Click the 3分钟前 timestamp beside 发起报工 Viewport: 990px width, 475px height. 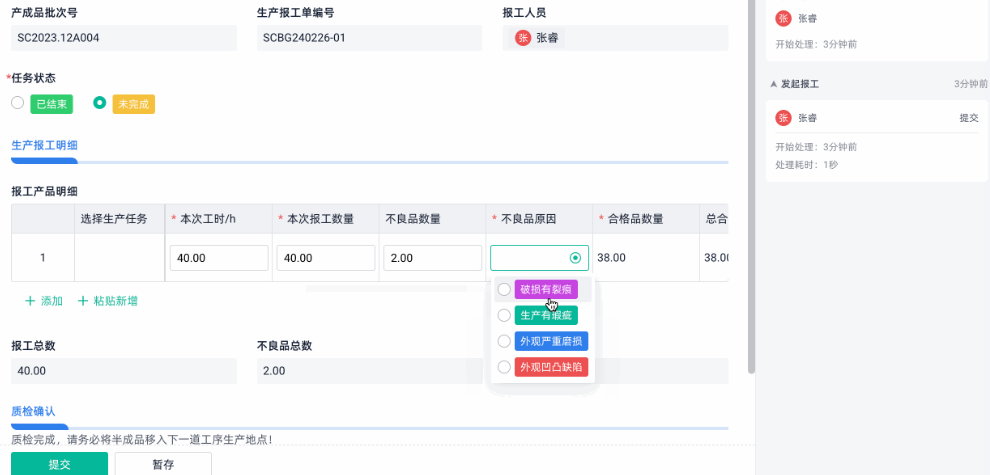[970, 84]
